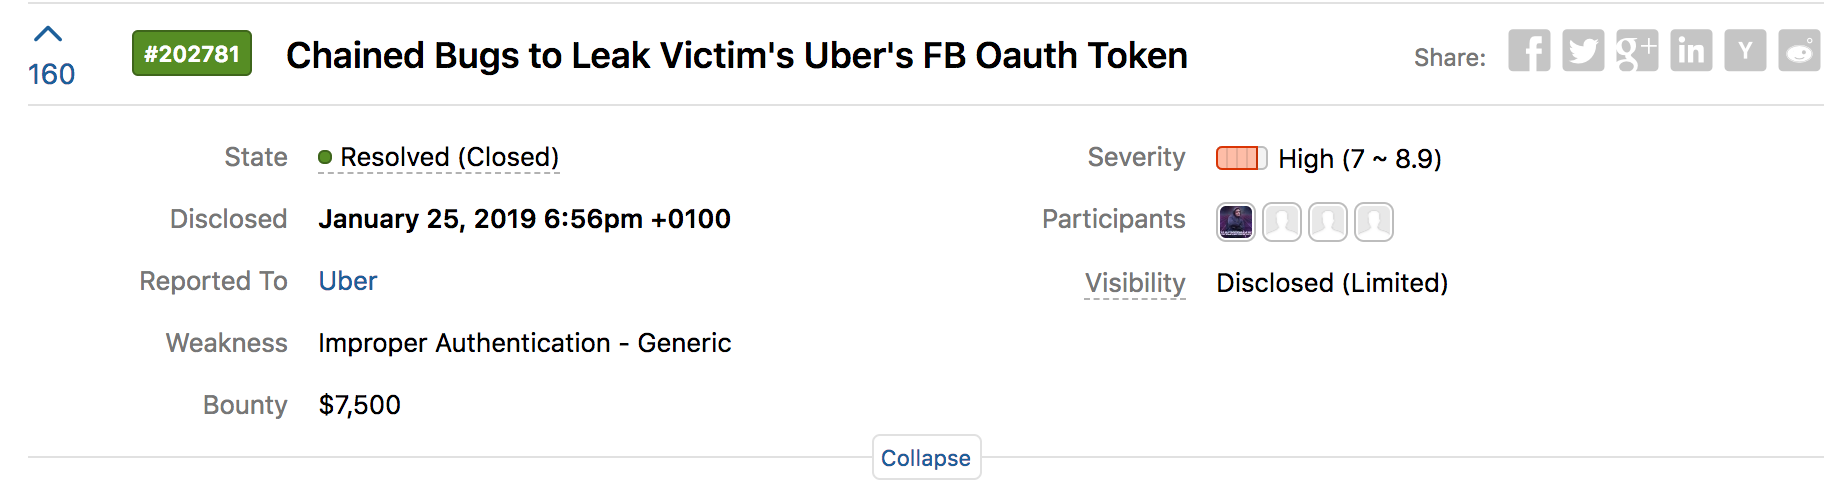Upvote the report with the arrow

click(x=48, y=35)
